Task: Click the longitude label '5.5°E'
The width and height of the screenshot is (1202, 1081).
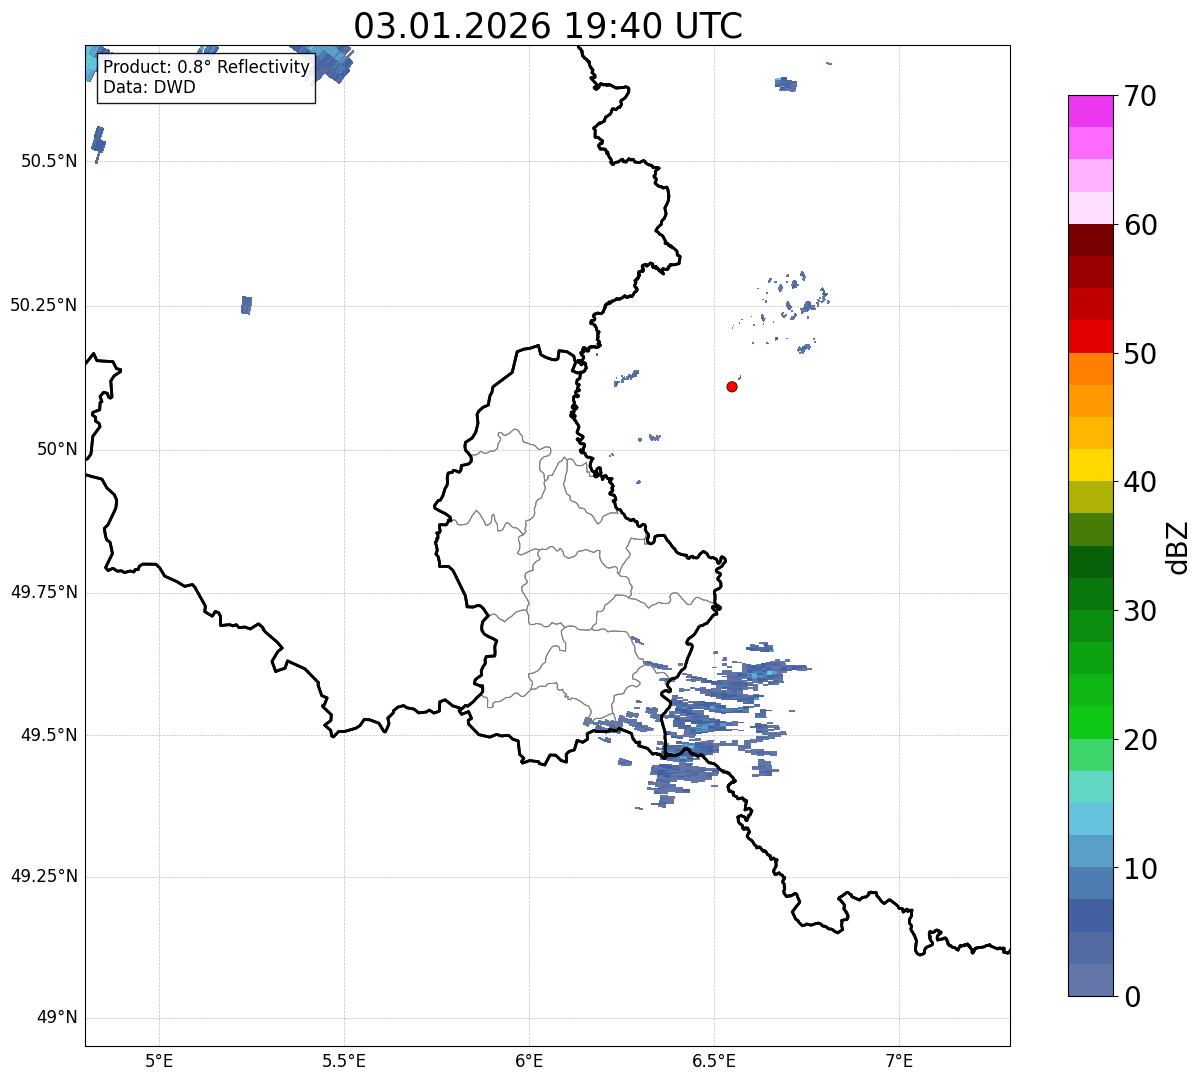Action: (x=344, y=1060)
